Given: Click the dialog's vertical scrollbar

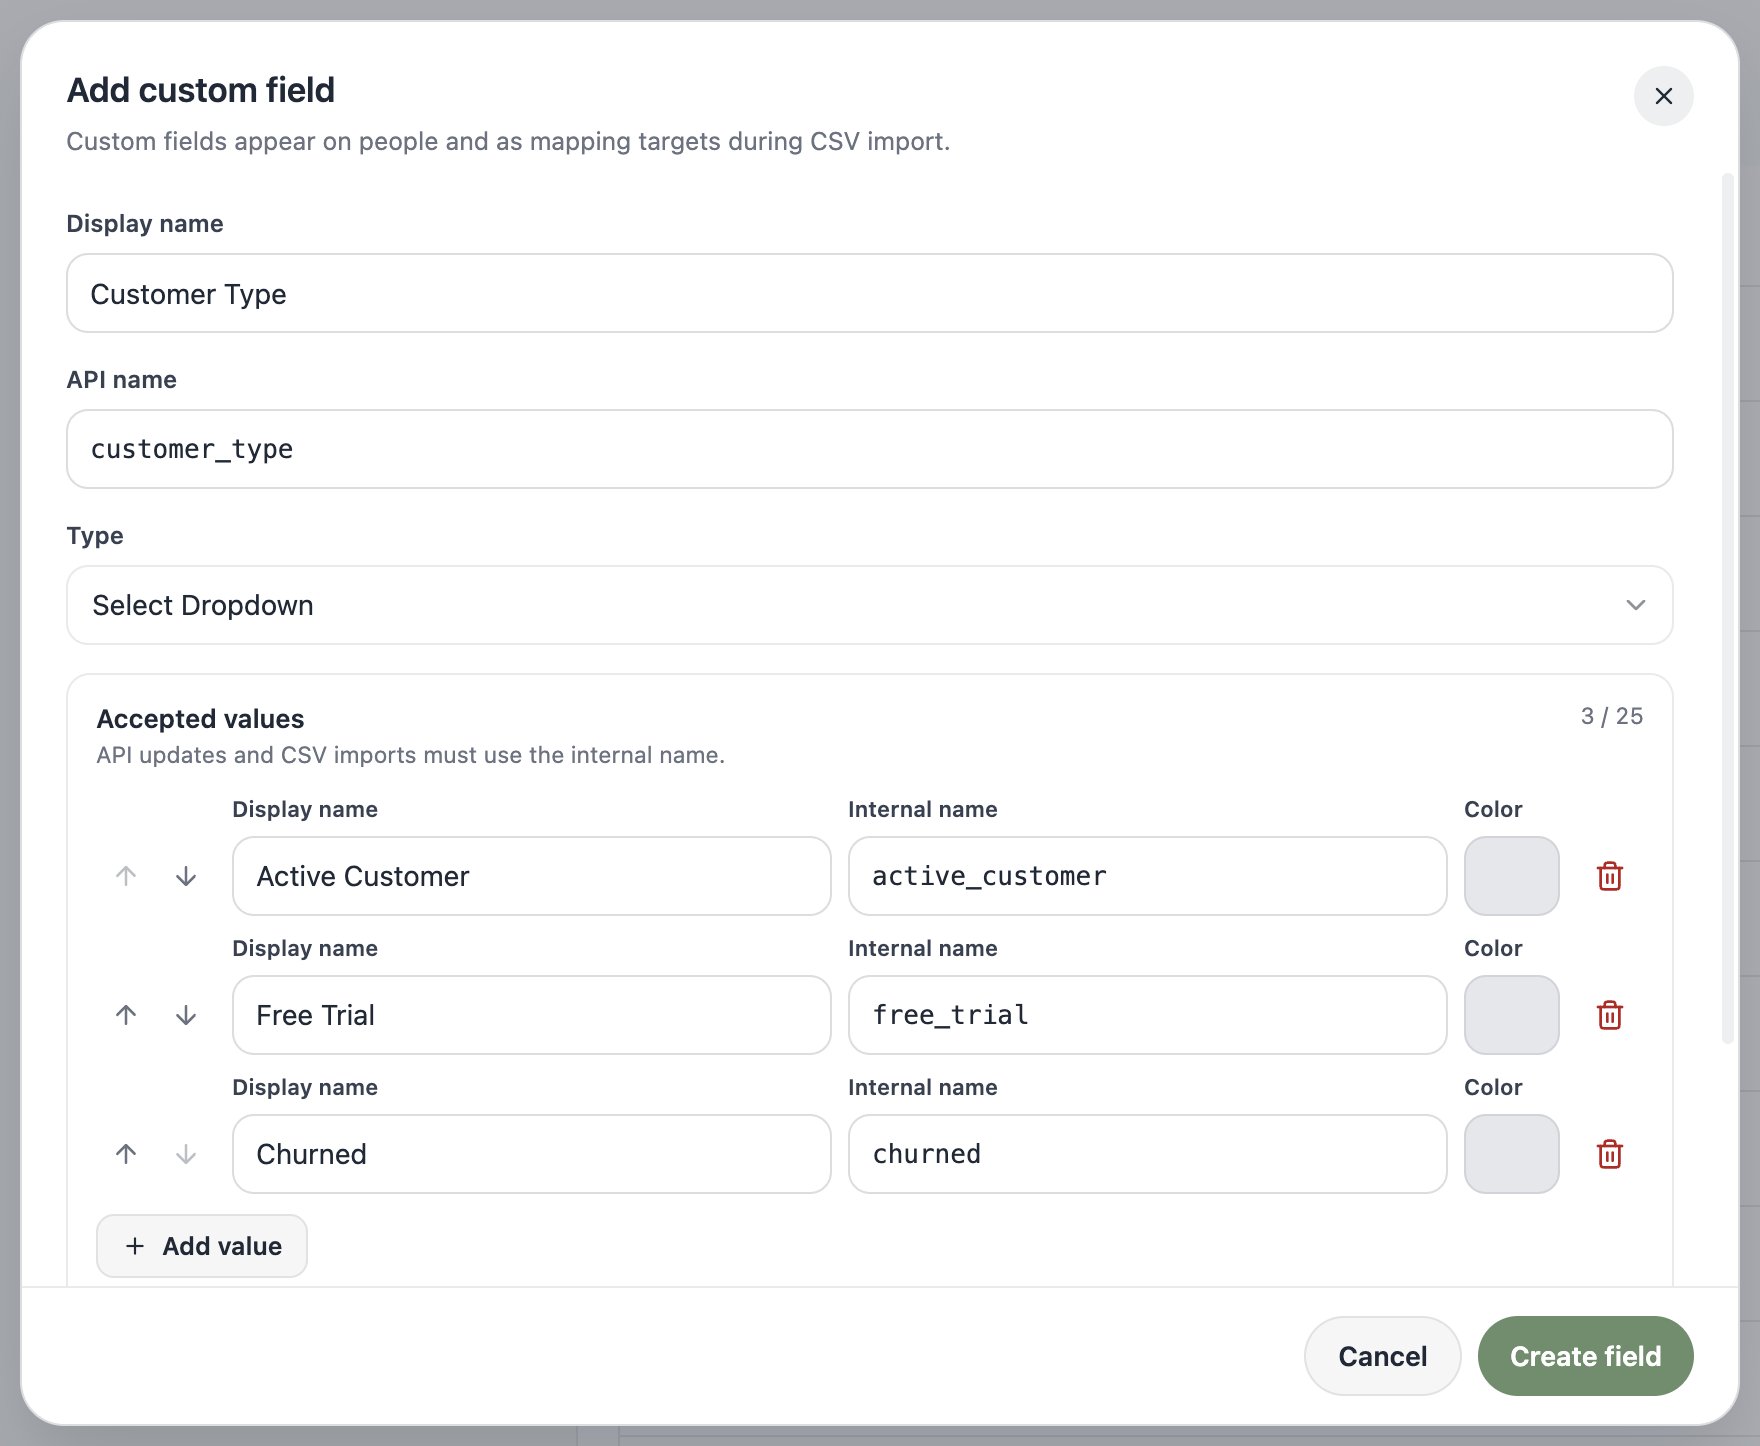Looking at the screenshot, I should (x=1727, y=608).
